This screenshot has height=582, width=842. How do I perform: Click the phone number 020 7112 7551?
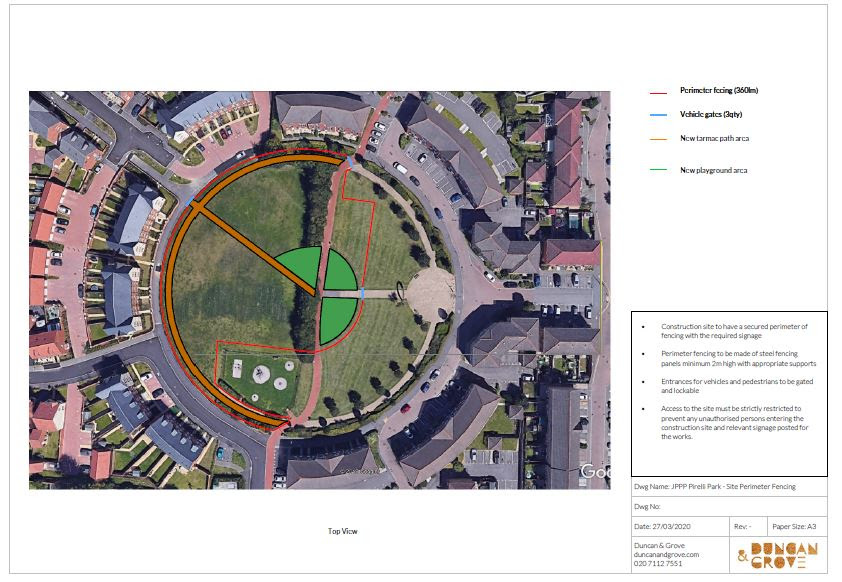coord(660,563)
